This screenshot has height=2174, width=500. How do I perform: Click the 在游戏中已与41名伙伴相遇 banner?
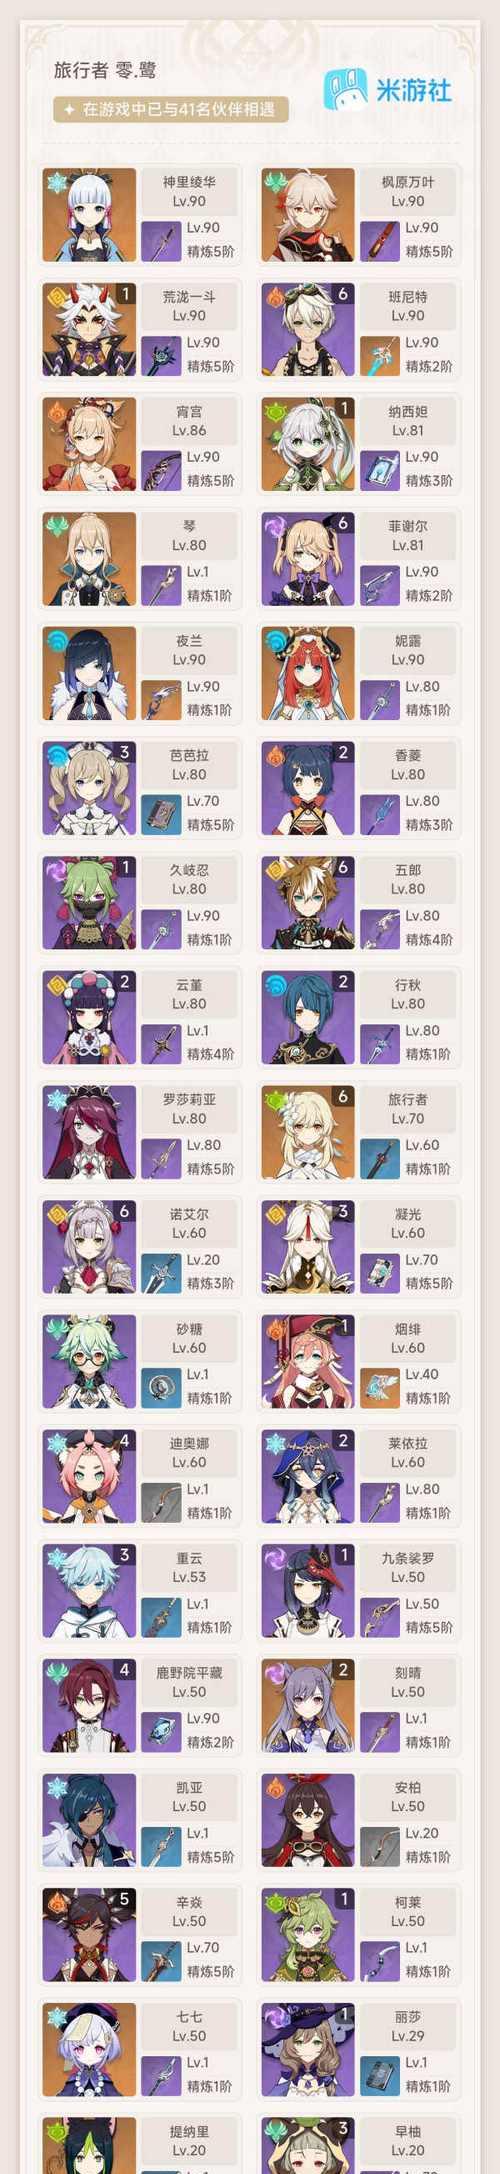(x=171, y=109)
